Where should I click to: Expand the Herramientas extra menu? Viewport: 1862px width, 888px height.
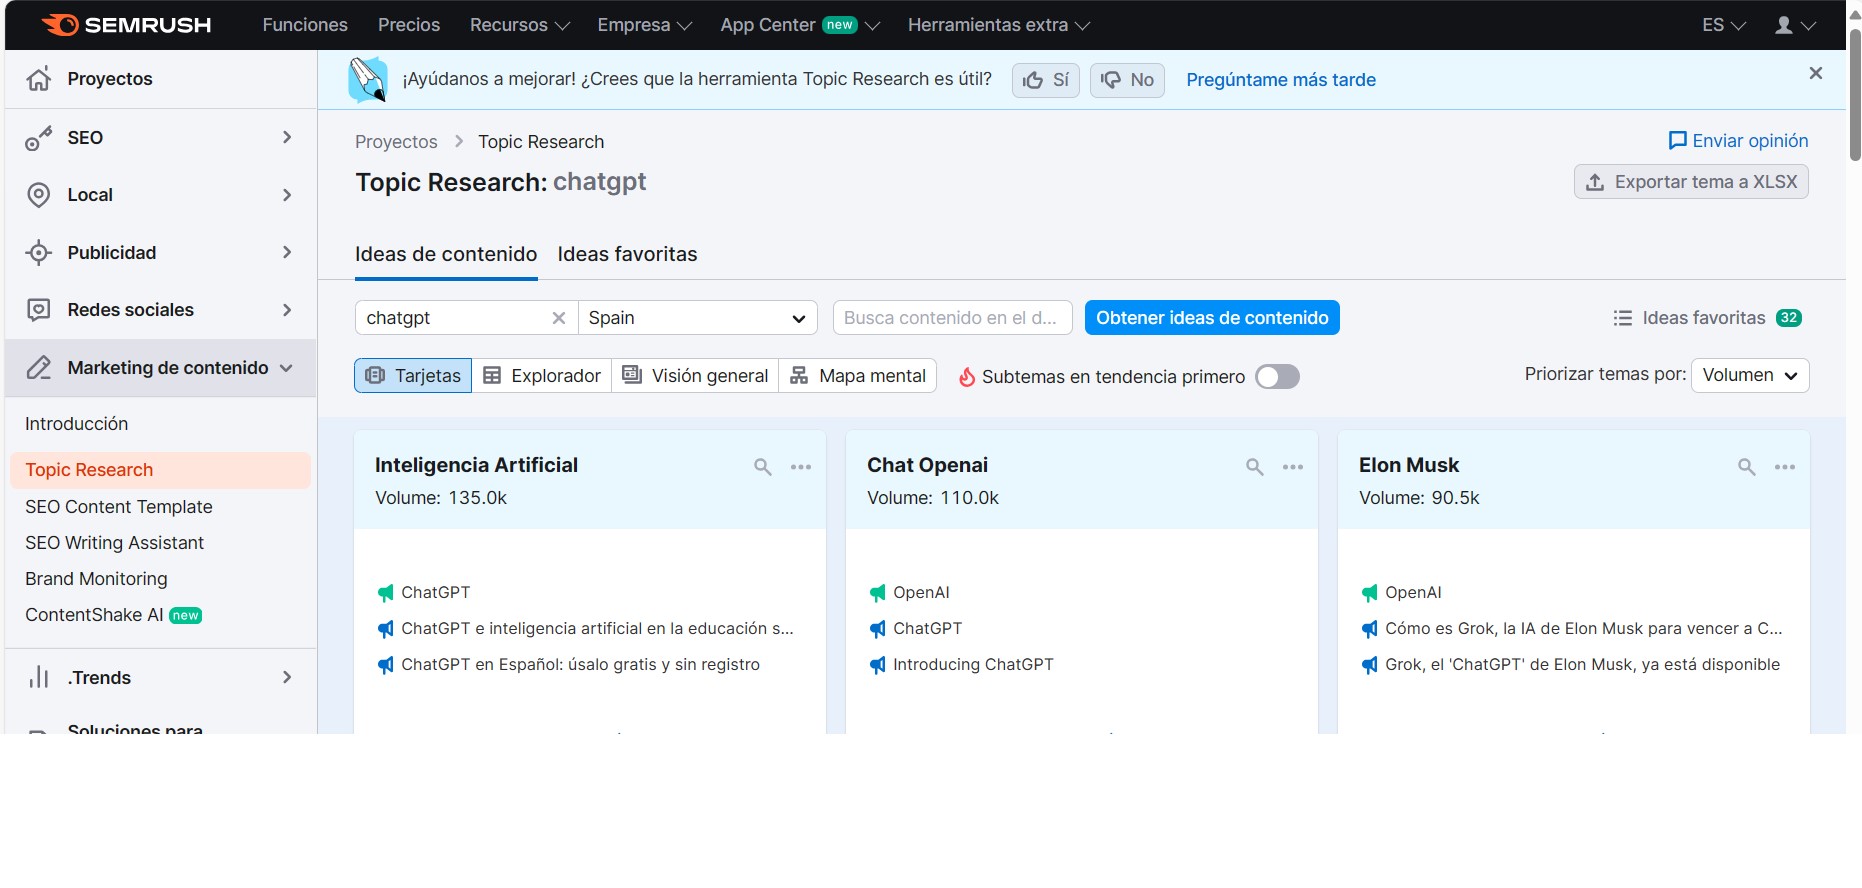point(999,25)
